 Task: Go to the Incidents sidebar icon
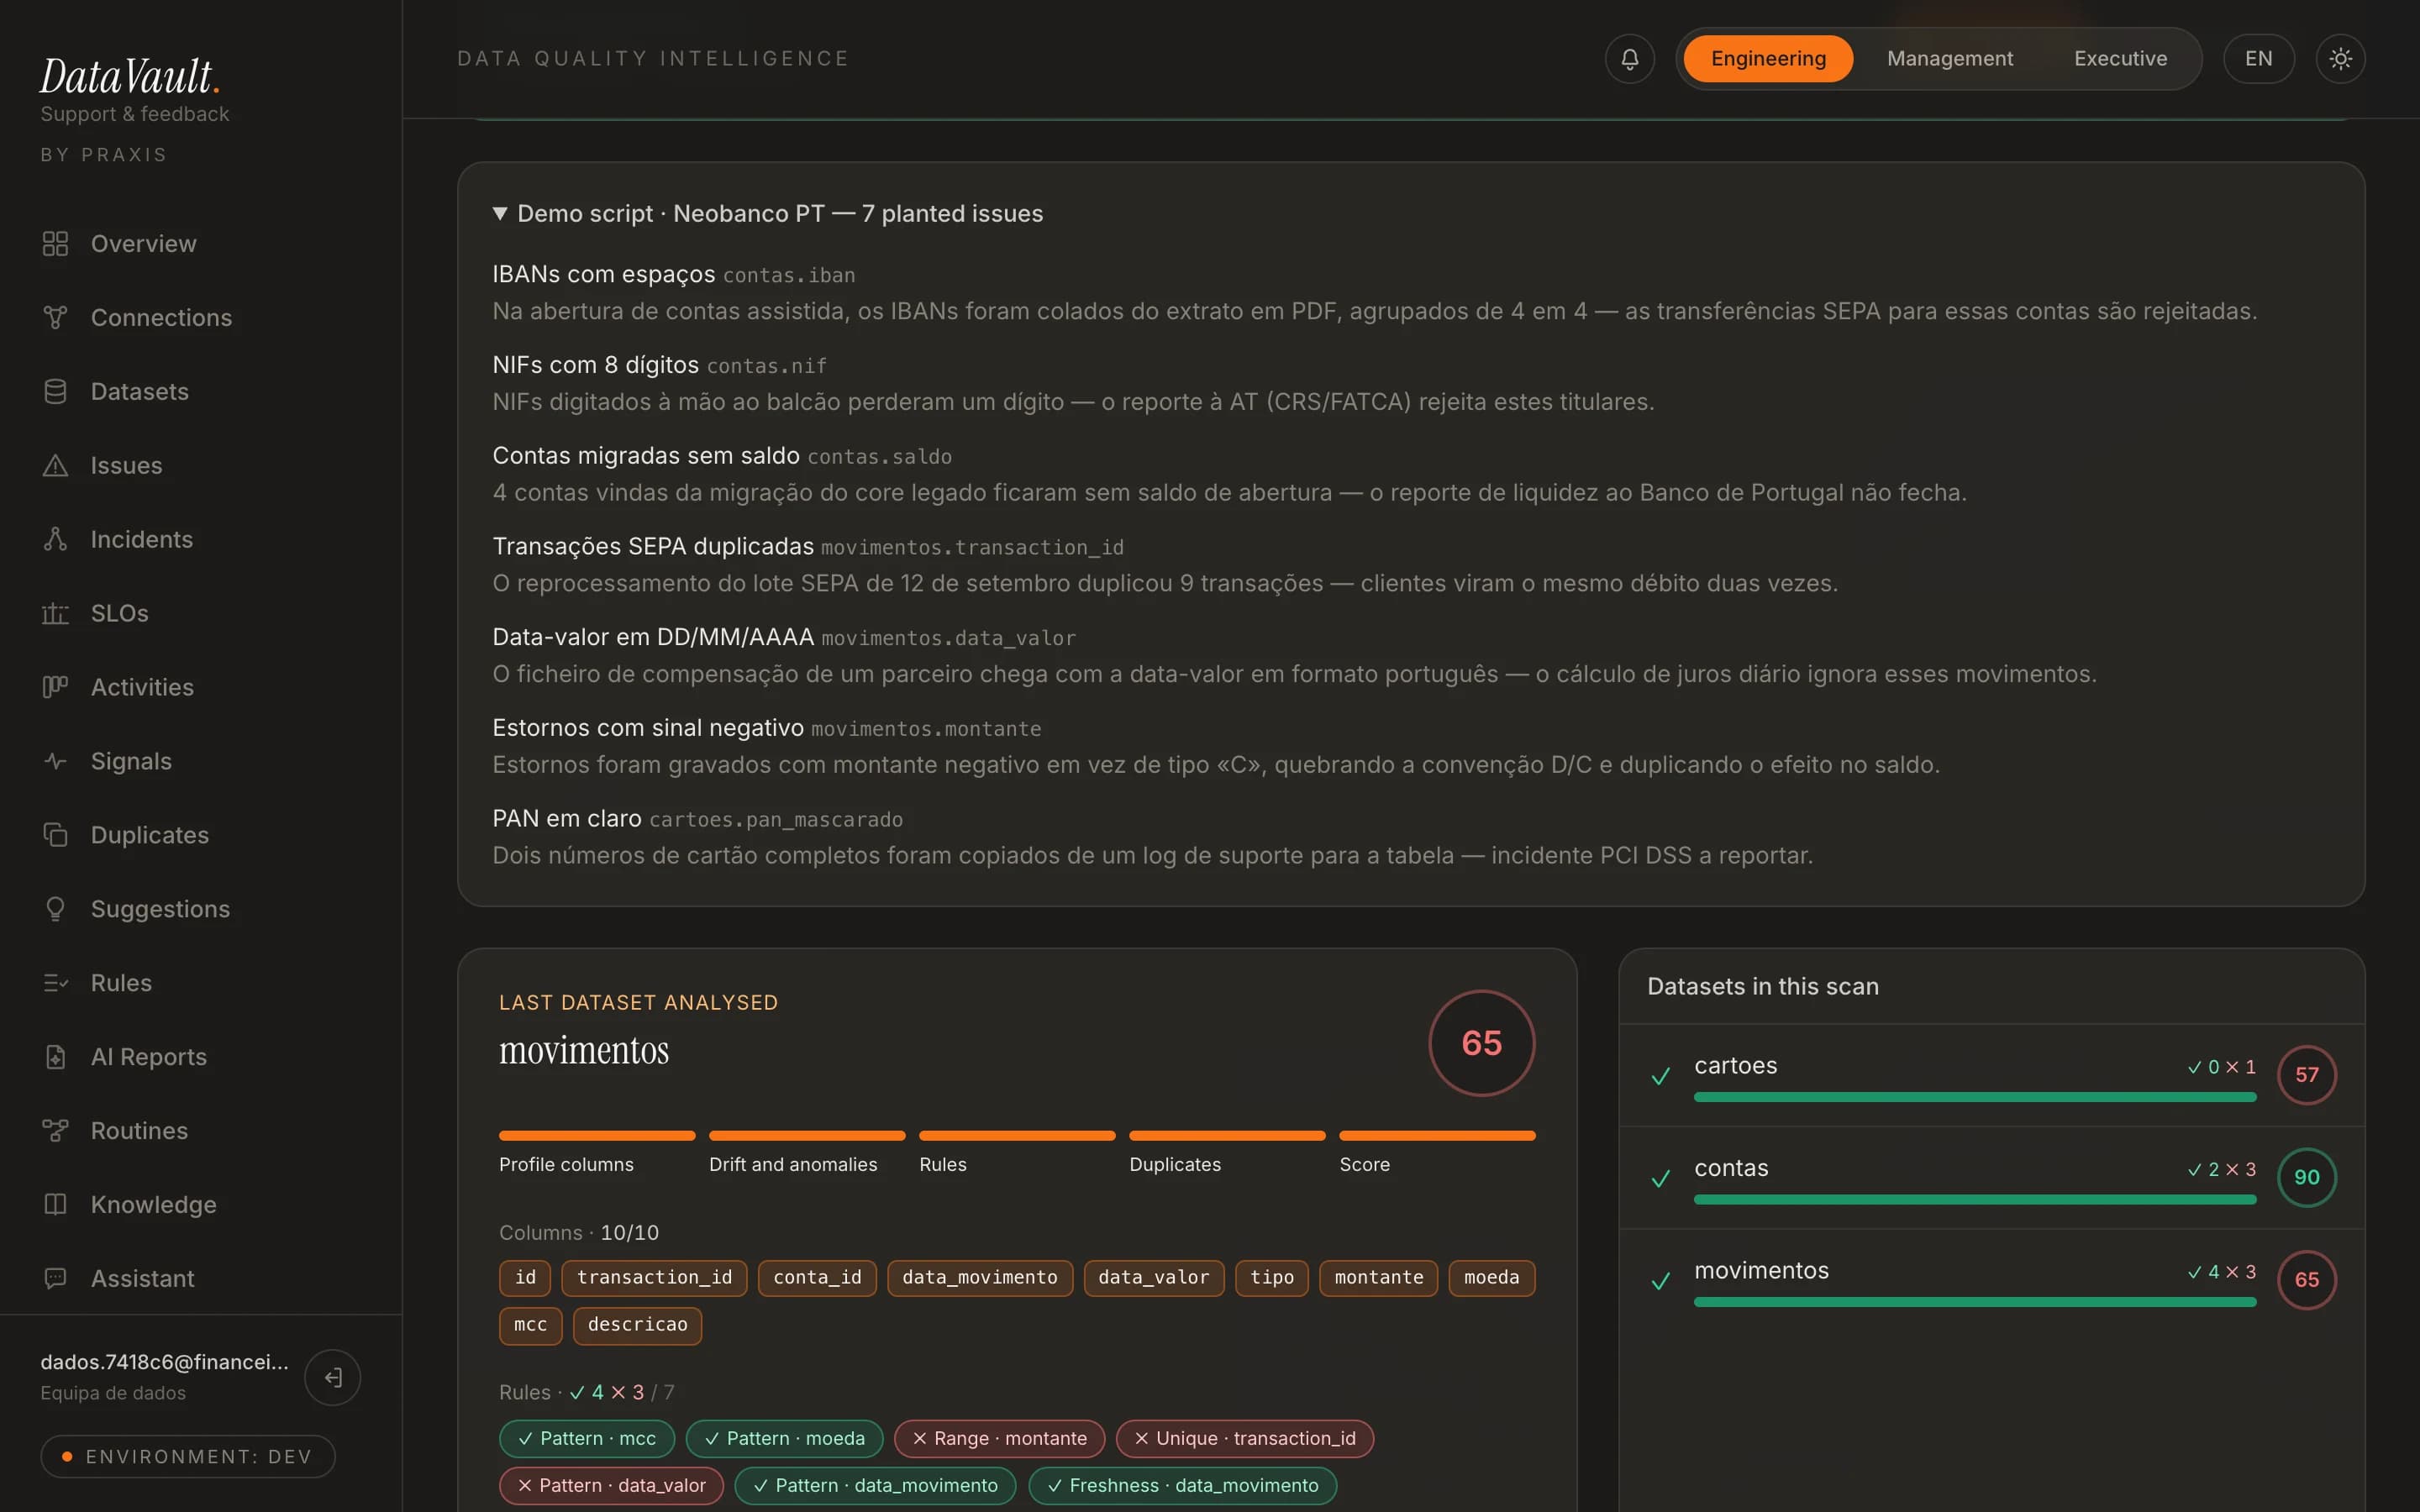(x=55, y=540)
